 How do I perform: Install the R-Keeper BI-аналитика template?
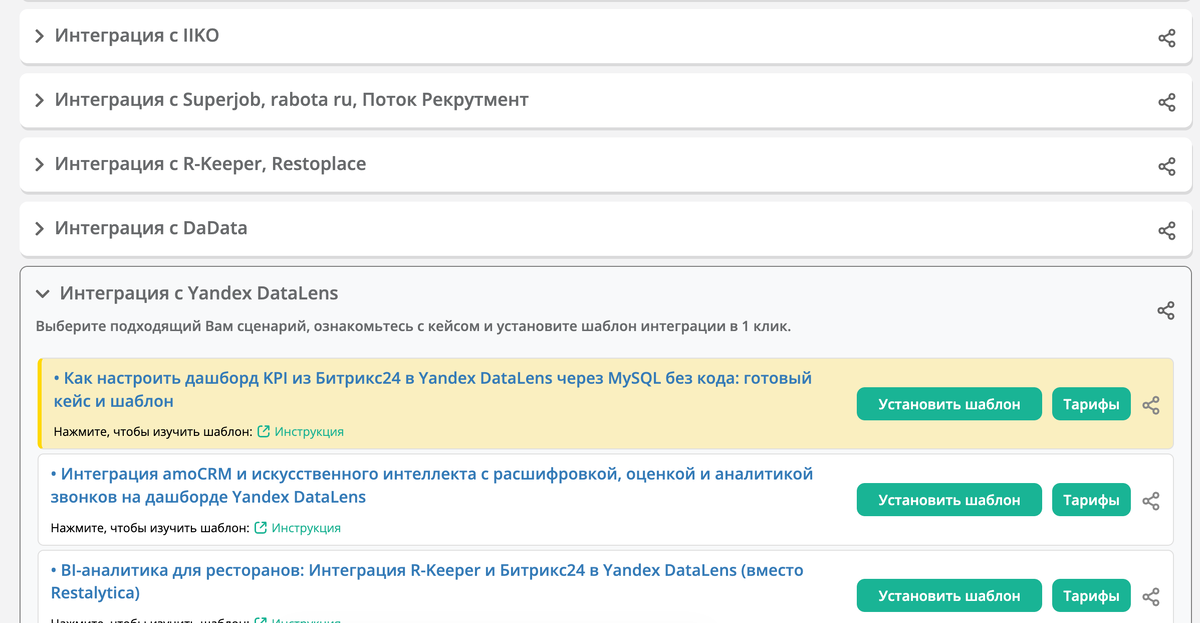click(949, 596)
